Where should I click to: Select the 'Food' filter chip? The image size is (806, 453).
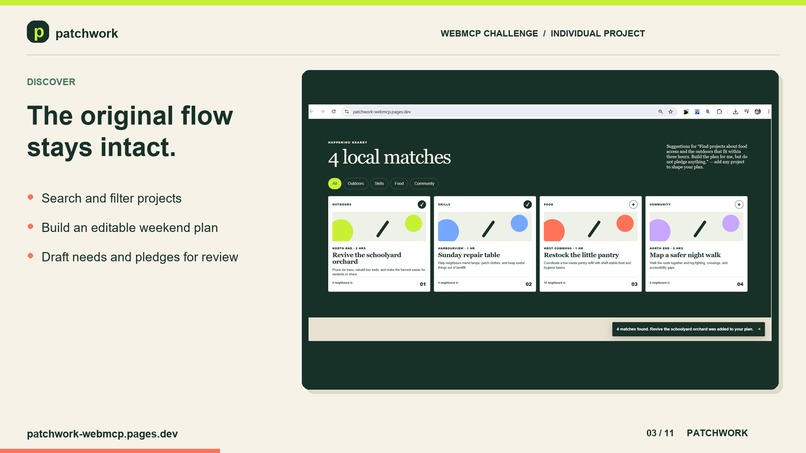(399, 184)
